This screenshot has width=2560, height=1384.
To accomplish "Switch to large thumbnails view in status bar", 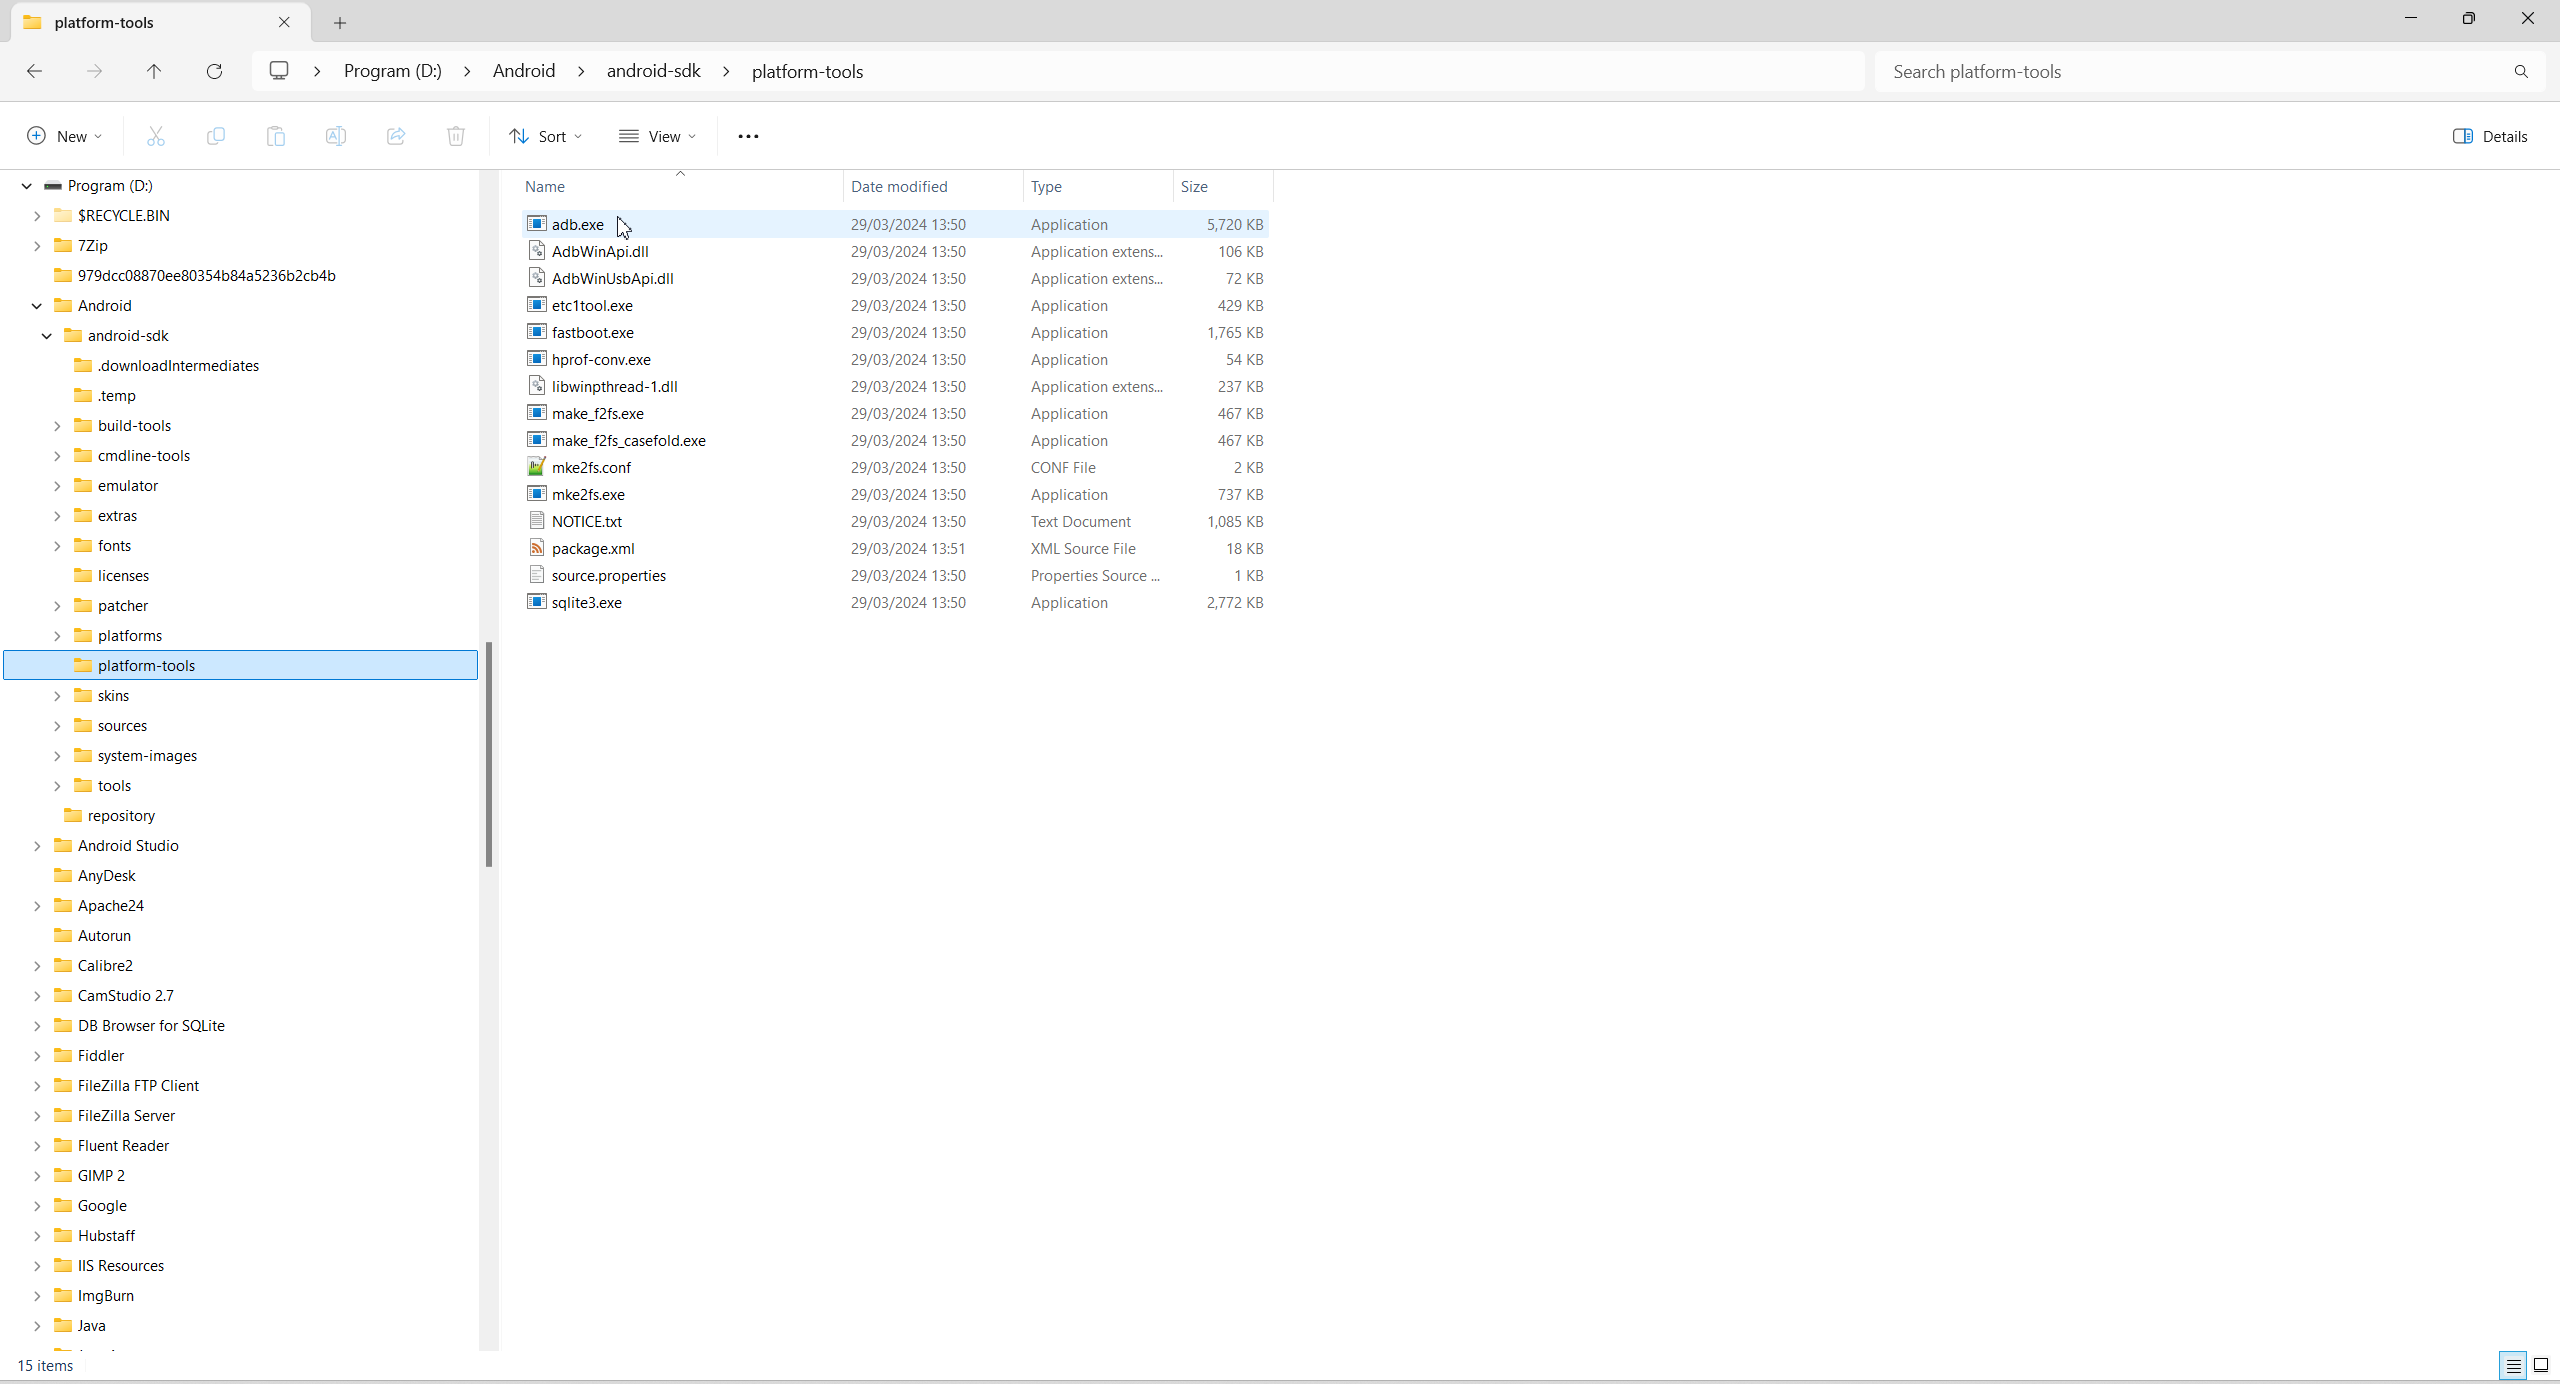I will tap(2540, 1365).
